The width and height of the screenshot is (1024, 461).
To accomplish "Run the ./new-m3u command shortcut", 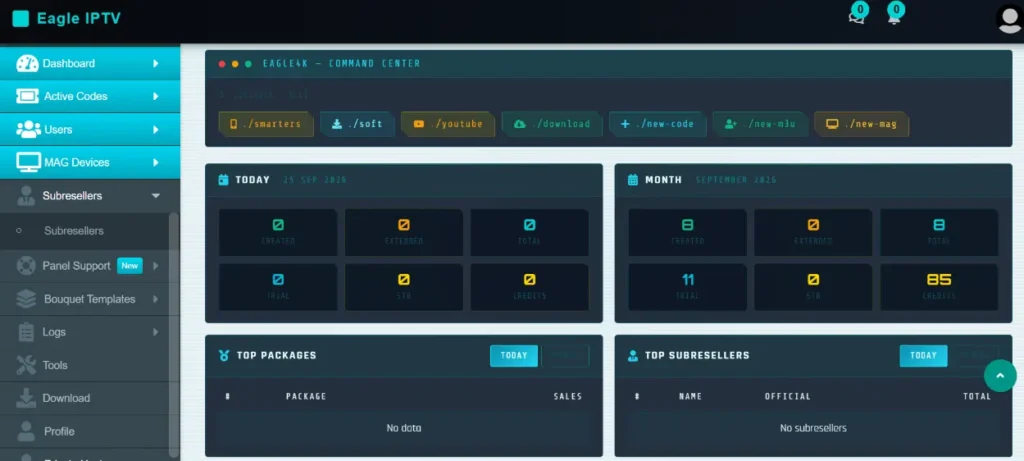I will click(x=761, y=123).
